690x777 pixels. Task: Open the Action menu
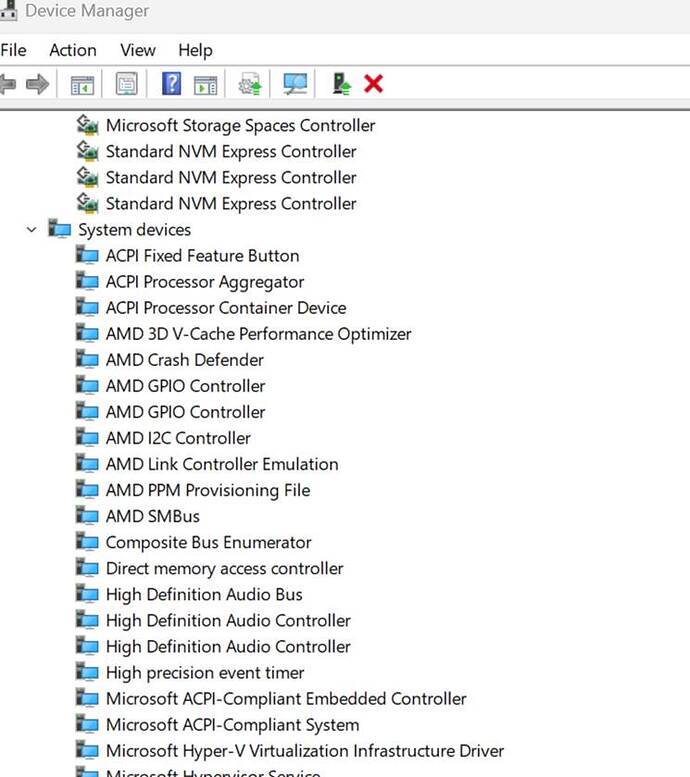click(73, 50)
